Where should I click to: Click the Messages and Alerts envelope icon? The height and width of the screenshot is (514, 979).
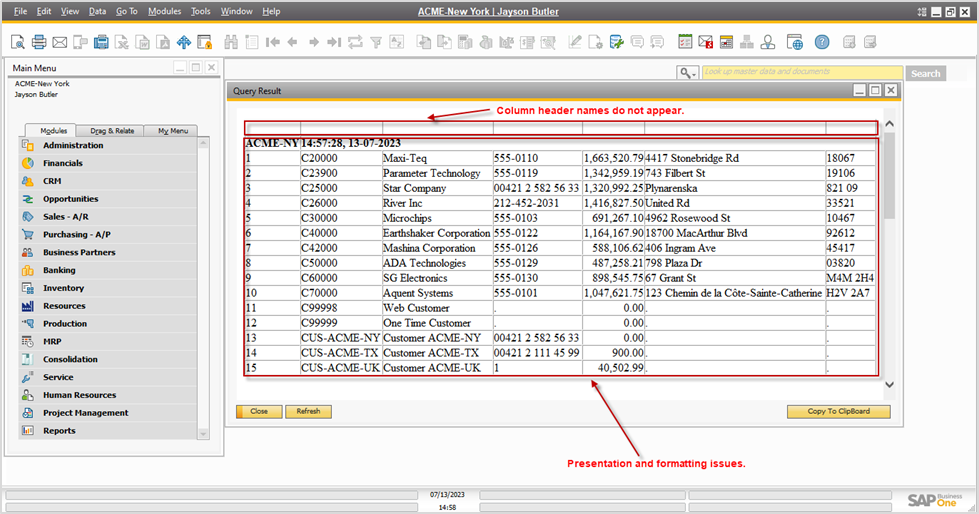705,42
